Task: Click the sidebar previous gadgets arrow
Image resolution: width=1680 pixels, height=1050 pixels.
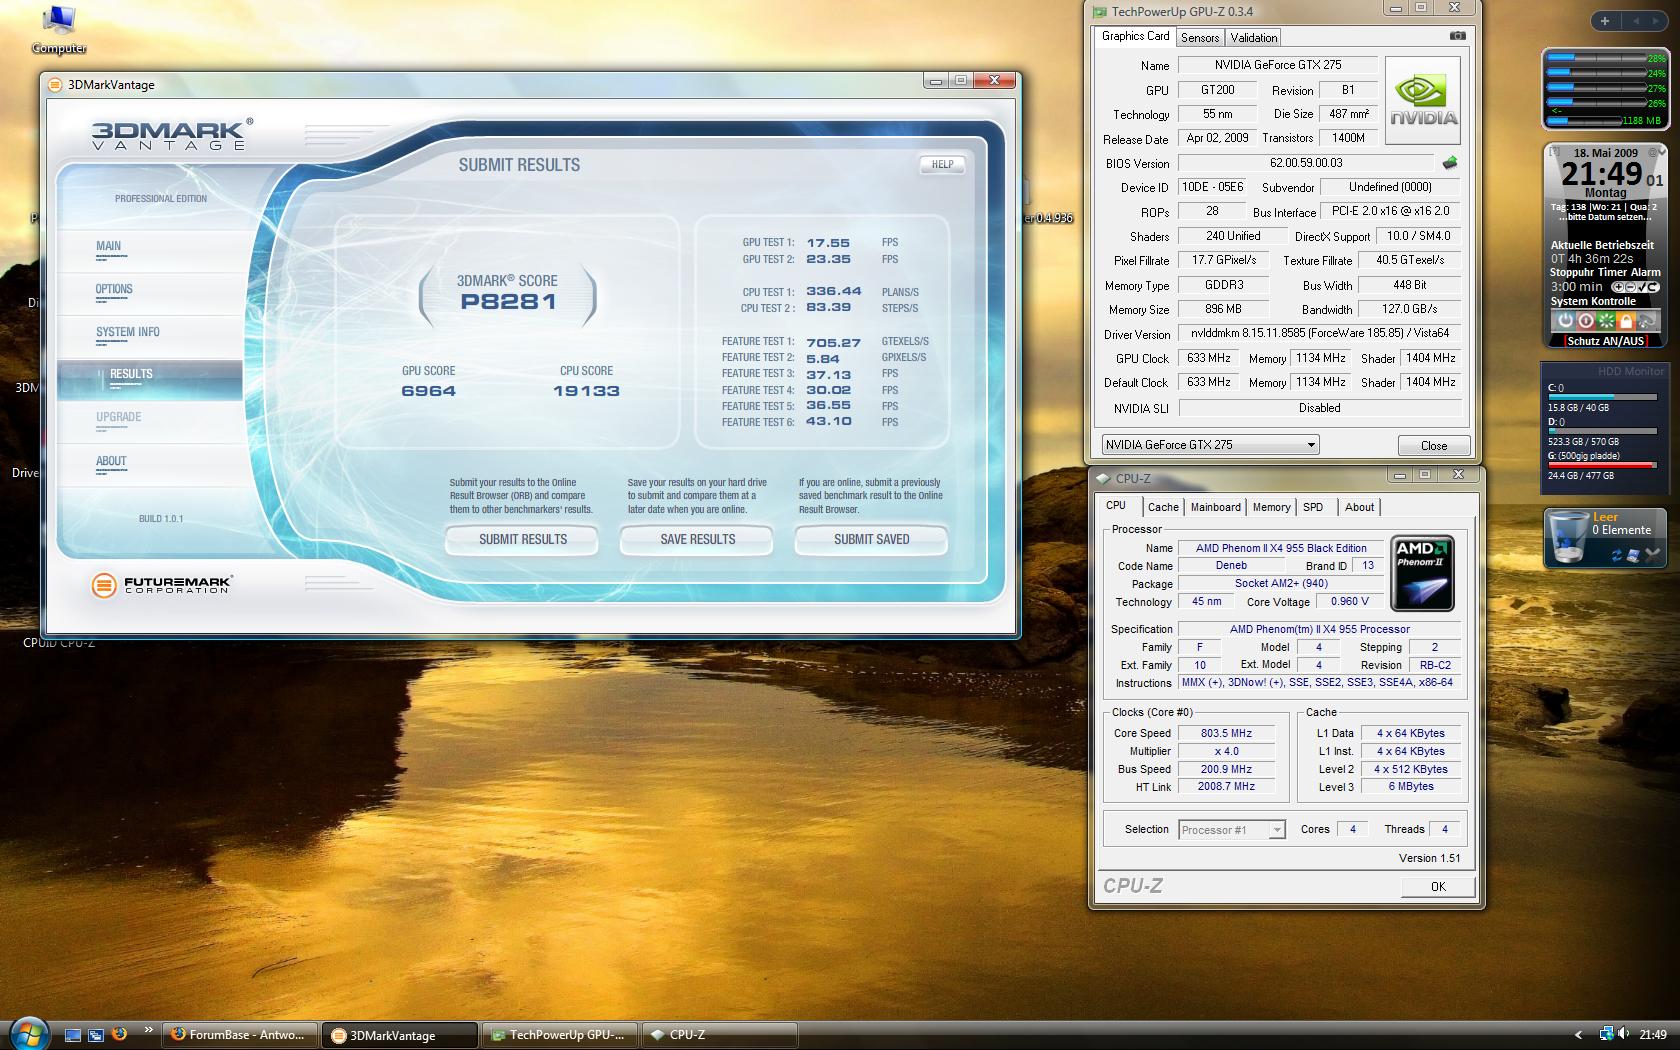Action: (x=1636, y=21)
